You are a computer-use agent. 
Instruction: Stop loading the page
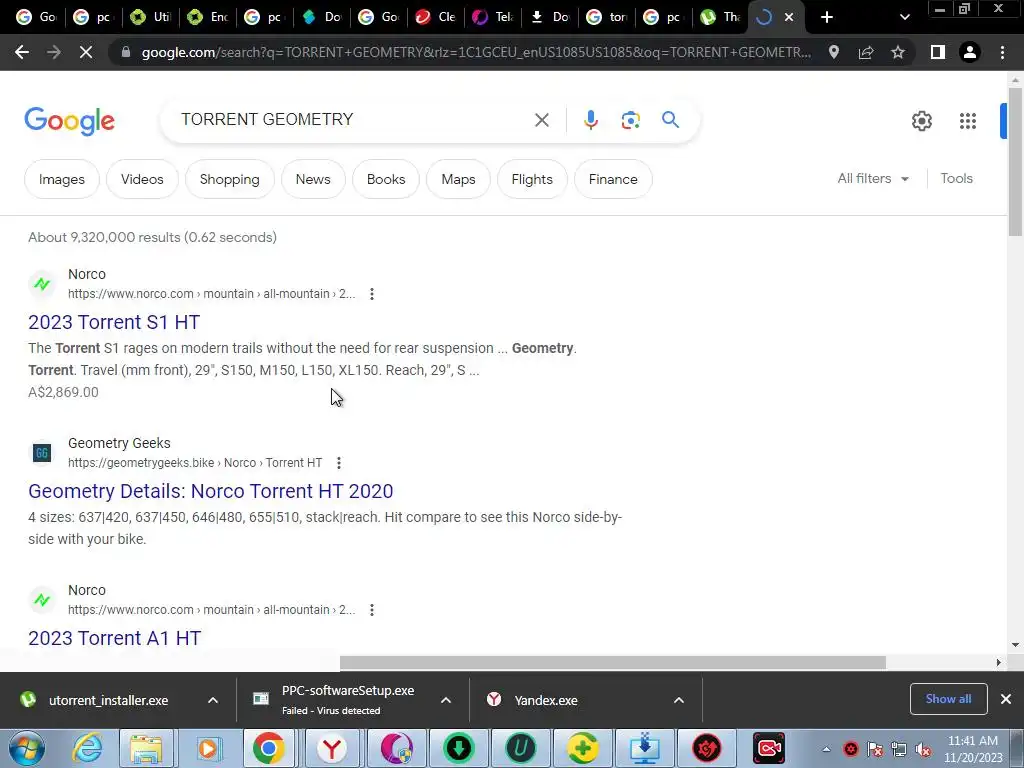(86, 52)
